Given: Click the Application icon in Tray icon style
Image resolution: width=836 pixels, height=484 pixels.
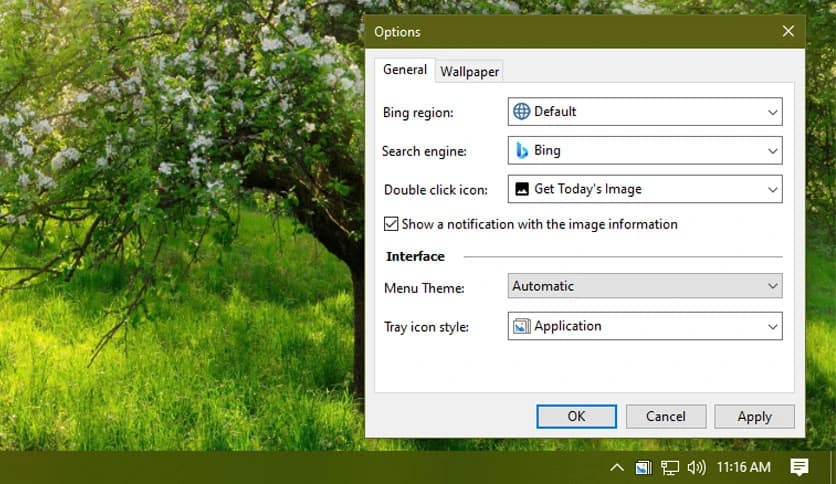Looking at the screenshot, I should [521, 326].
